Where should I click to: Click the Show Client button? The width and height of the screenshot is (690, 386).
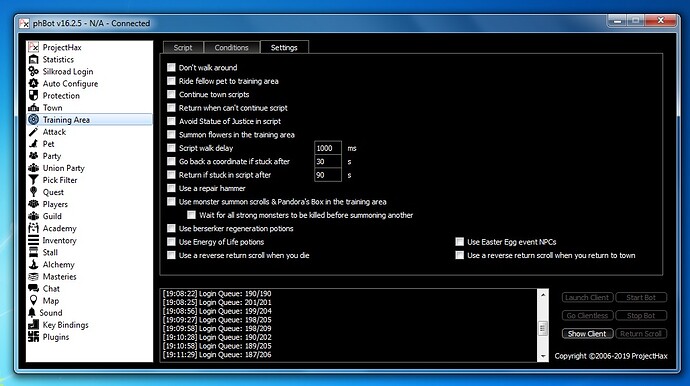587,334
